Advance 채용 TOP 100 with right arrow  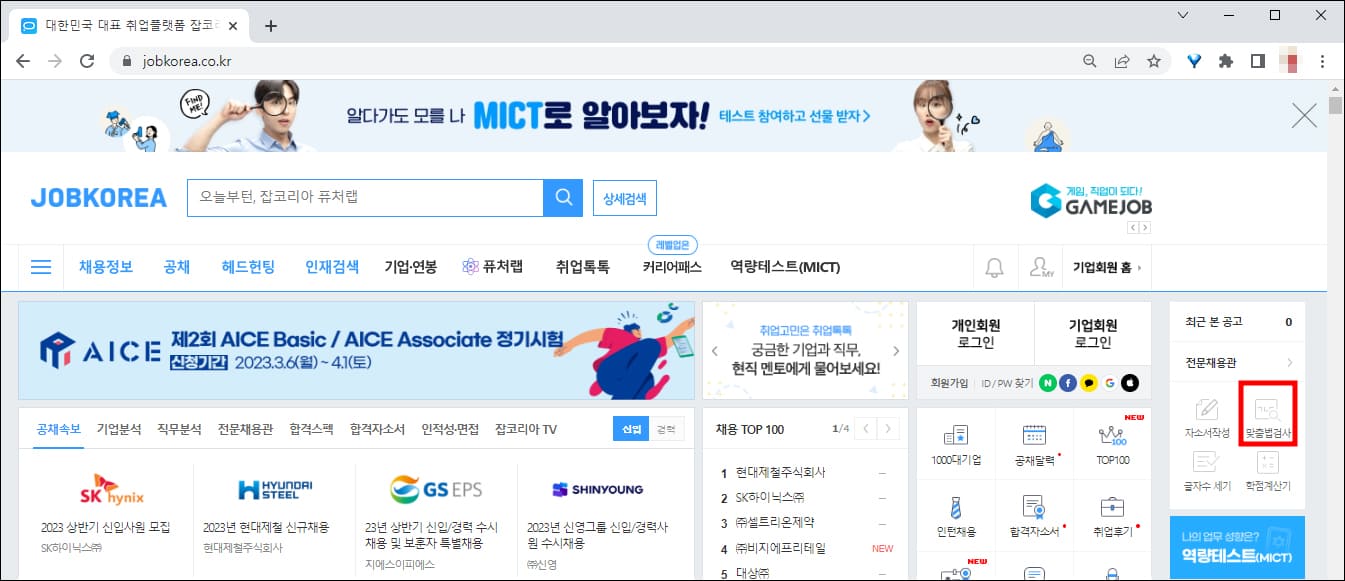887,429
